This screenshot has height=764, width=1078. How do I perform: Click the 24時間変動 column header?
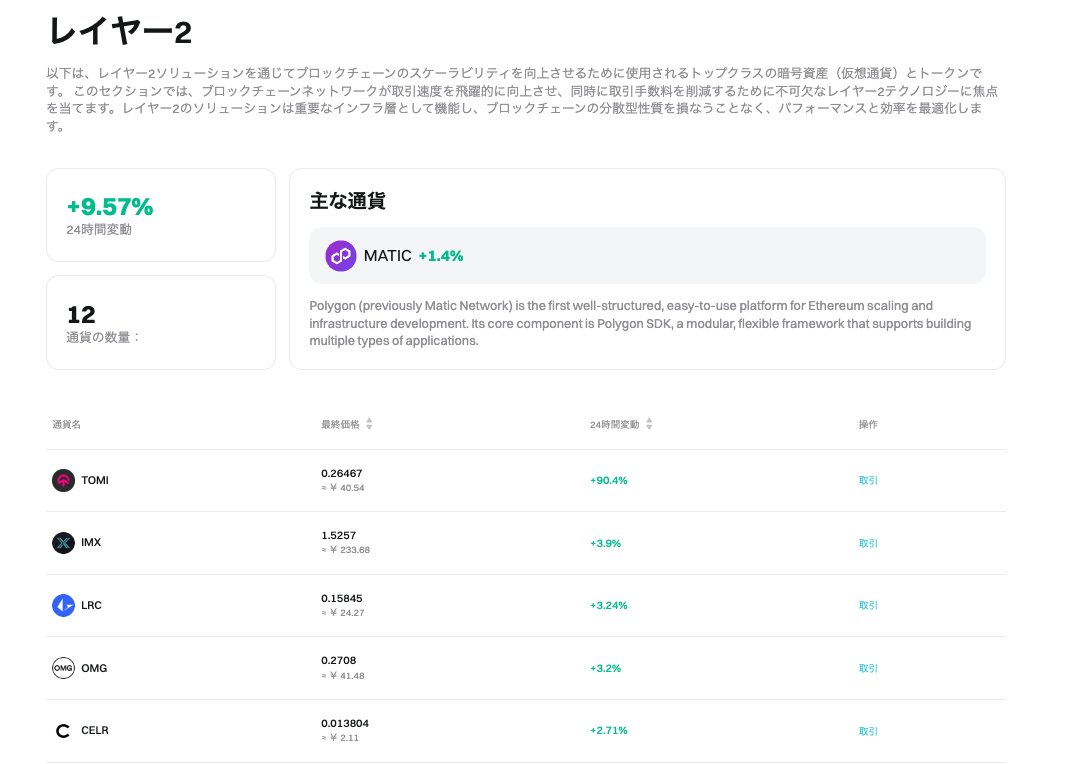(x=614, y=424)
